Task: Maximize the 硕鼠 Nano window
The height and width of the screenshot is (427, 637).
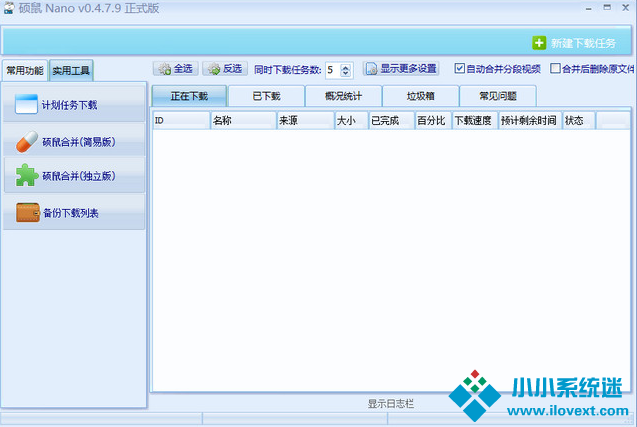Action: [x=607, y=7]
